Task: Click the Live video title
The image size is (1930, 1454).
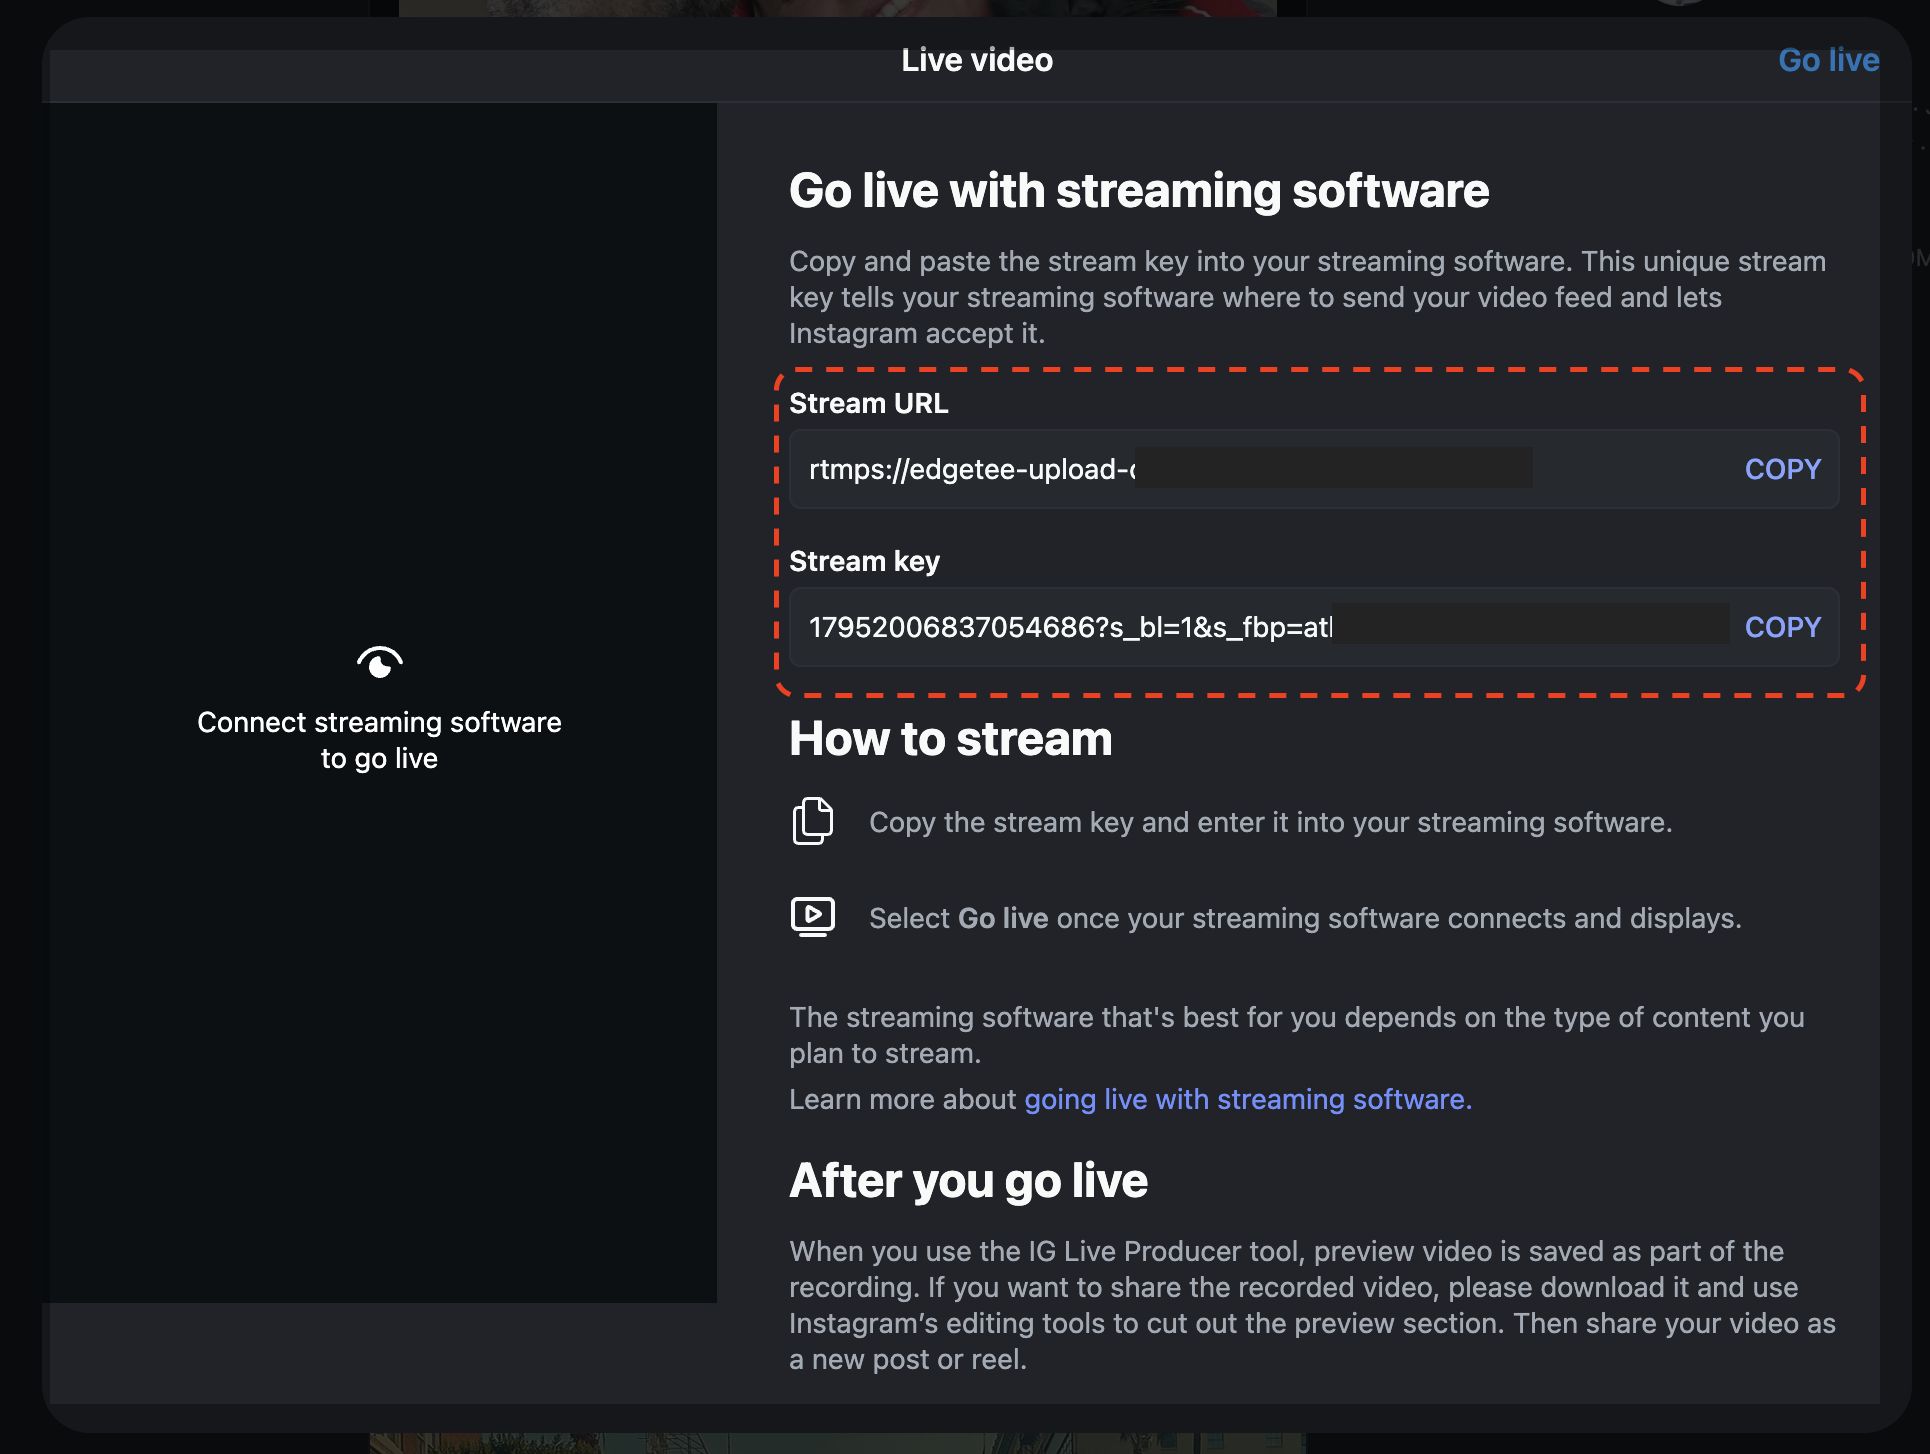Action: tap(976, 60)
